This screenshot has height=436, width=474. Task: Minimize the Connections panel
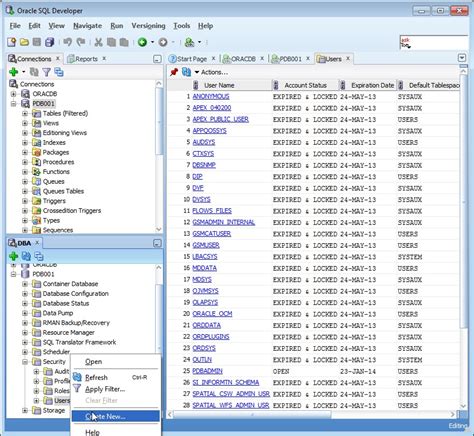tap(157, 59)
